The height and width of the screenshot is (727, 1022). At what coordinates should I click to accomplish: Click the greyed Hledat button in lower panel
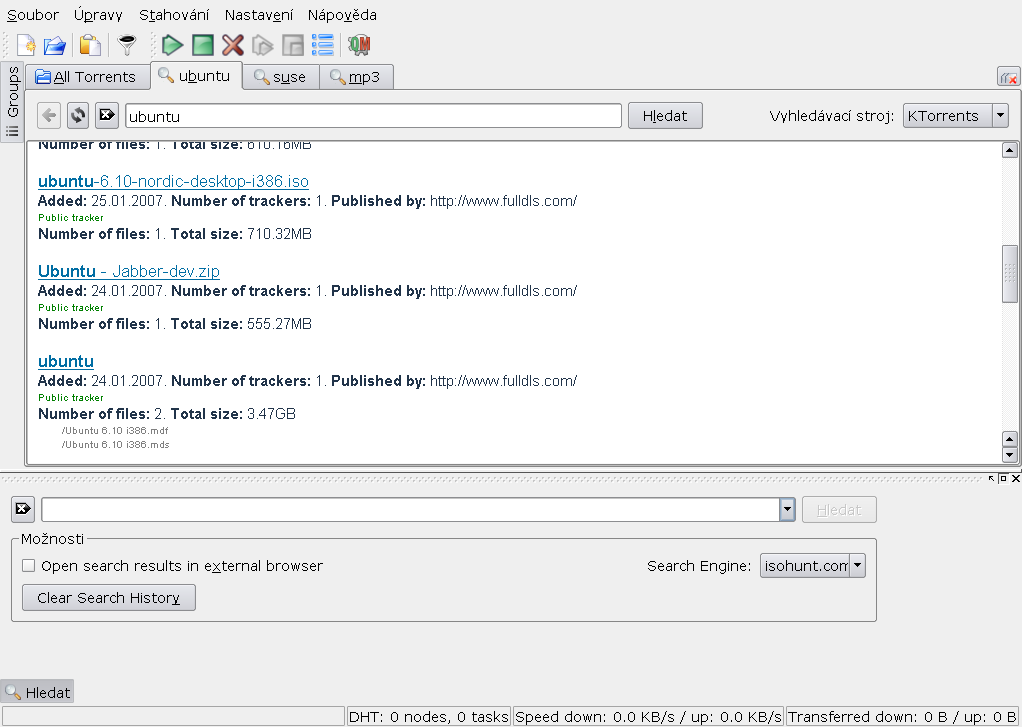[x=839, y=509]
